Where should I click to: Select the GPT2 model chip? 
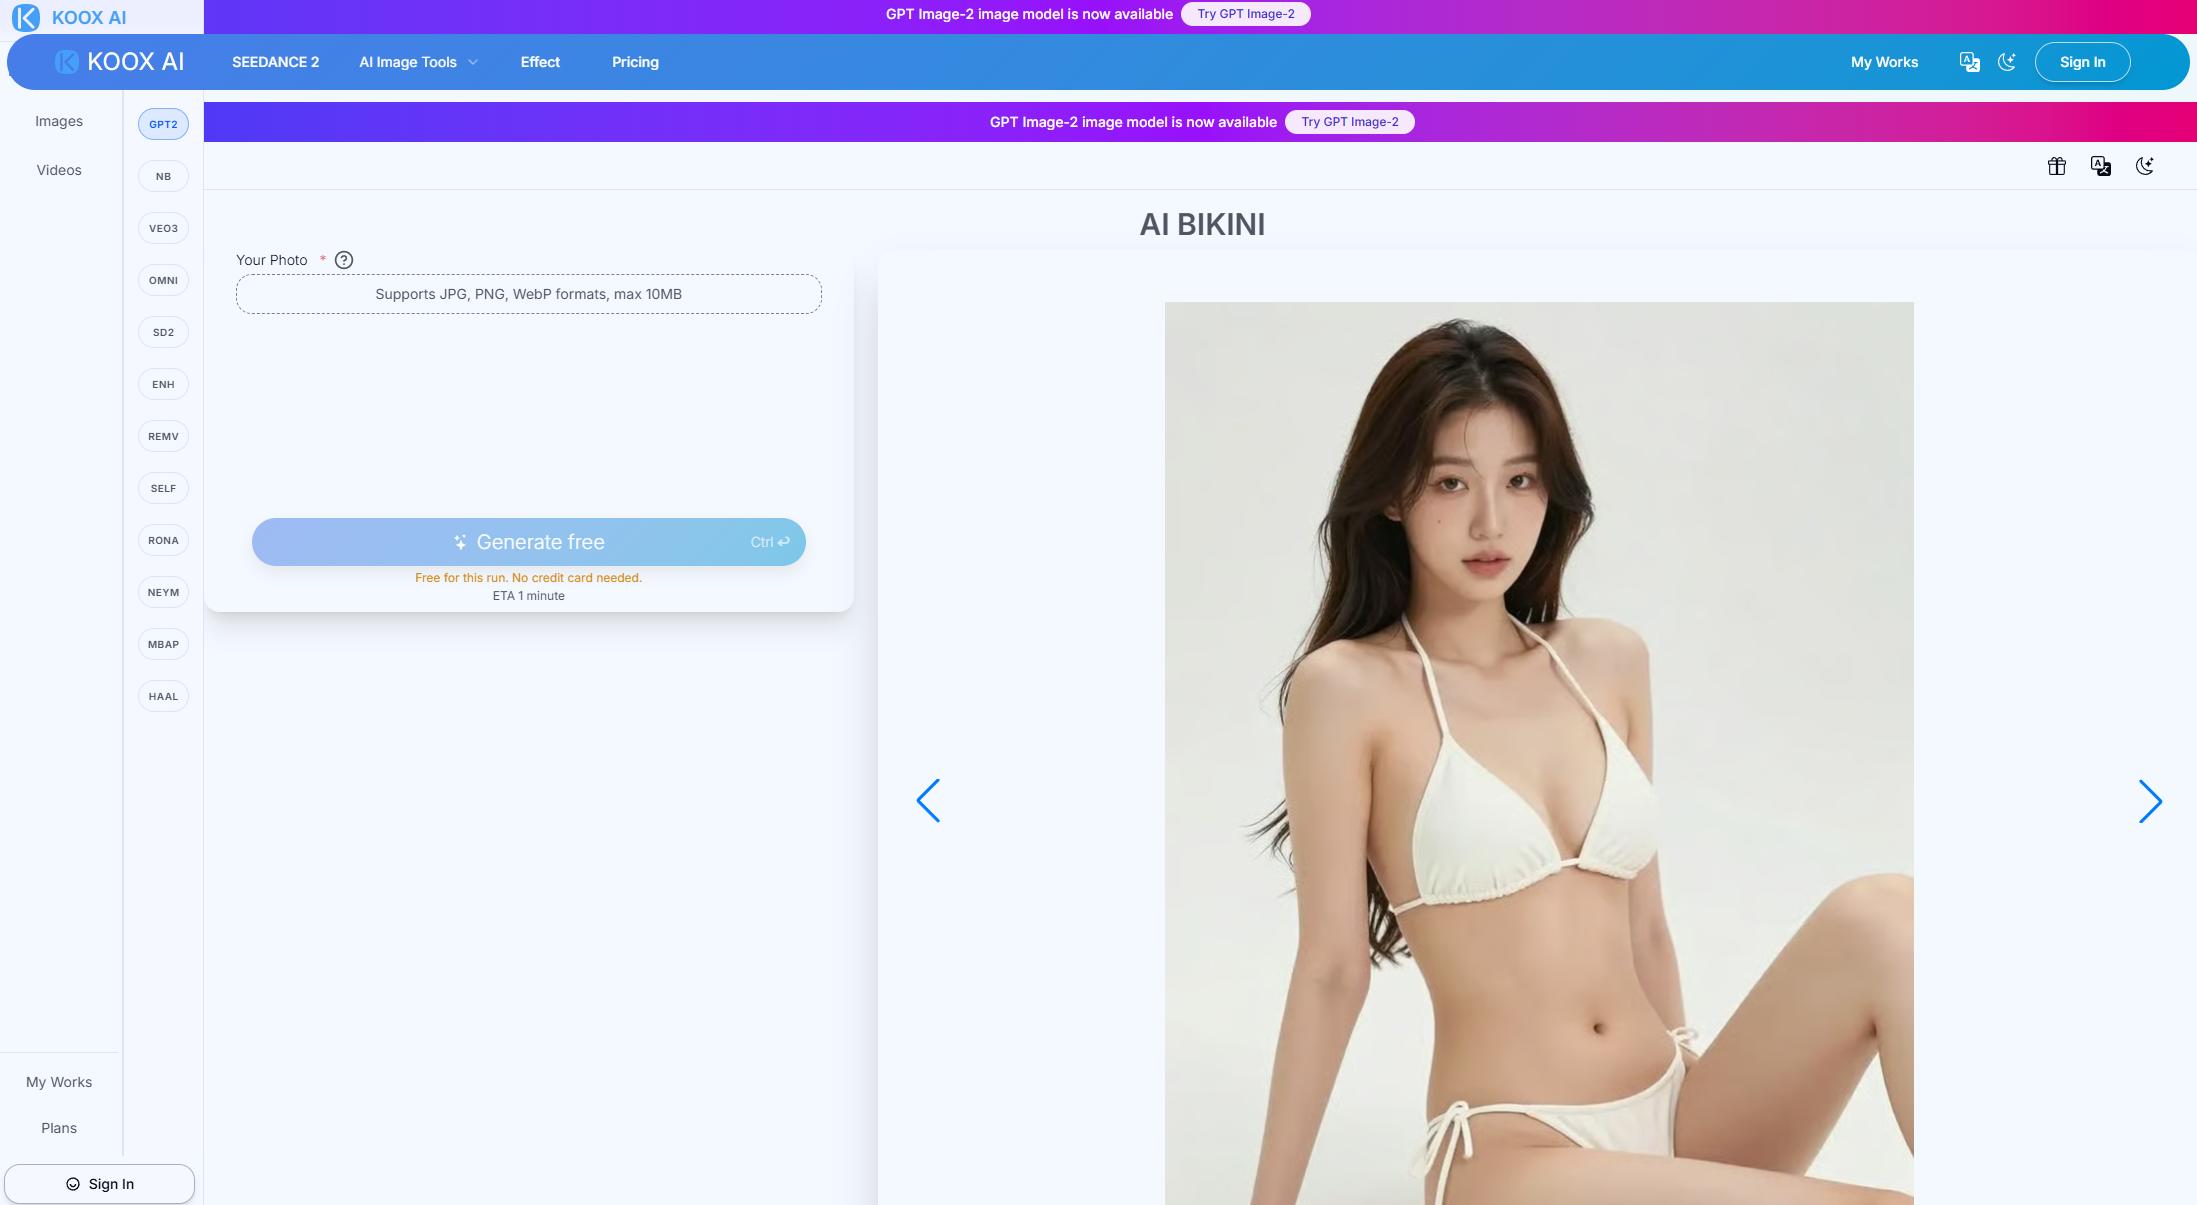[163, 124]
